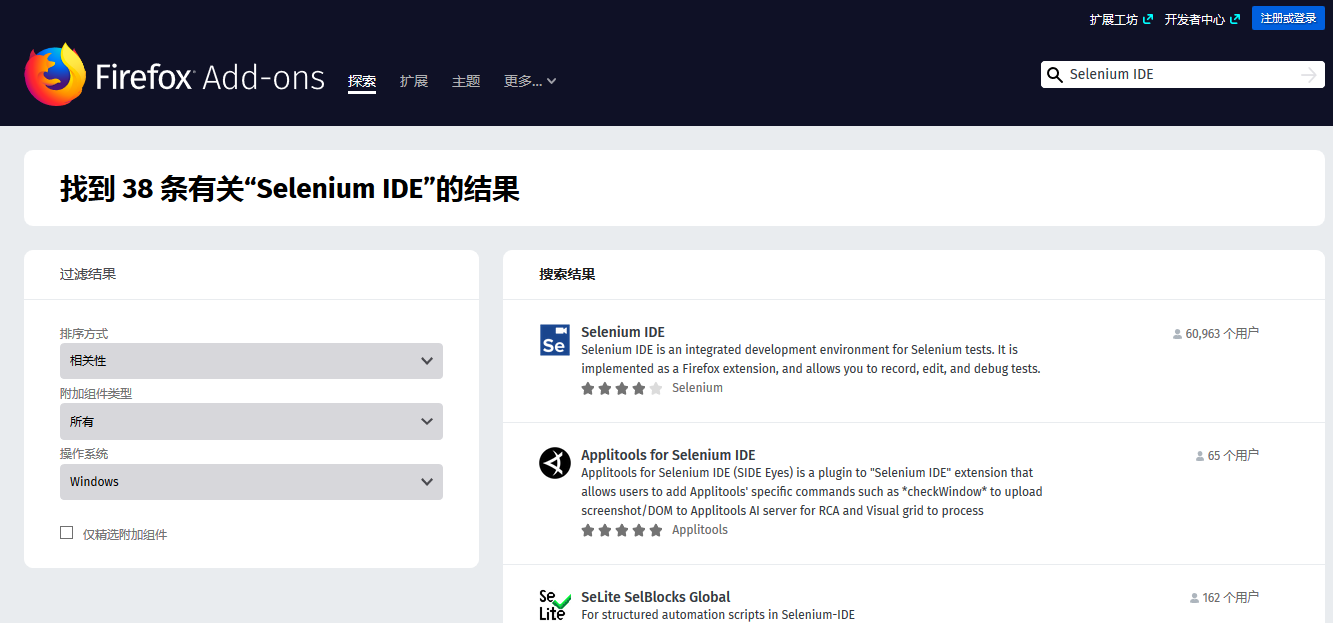This screenshot has height=623, width=1333.
Task: Open the 排序方式 dropdown showing 相关性
Action: click(x=251, y=361)
